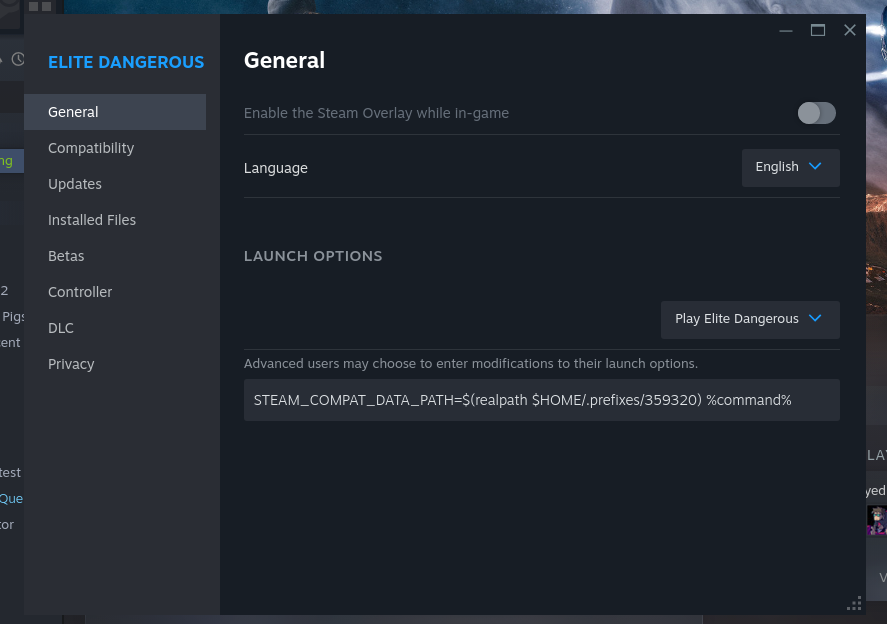Toggle Steam Overlay while in-game switch
This screenshot has width=887, height=624.
[816, 113]
